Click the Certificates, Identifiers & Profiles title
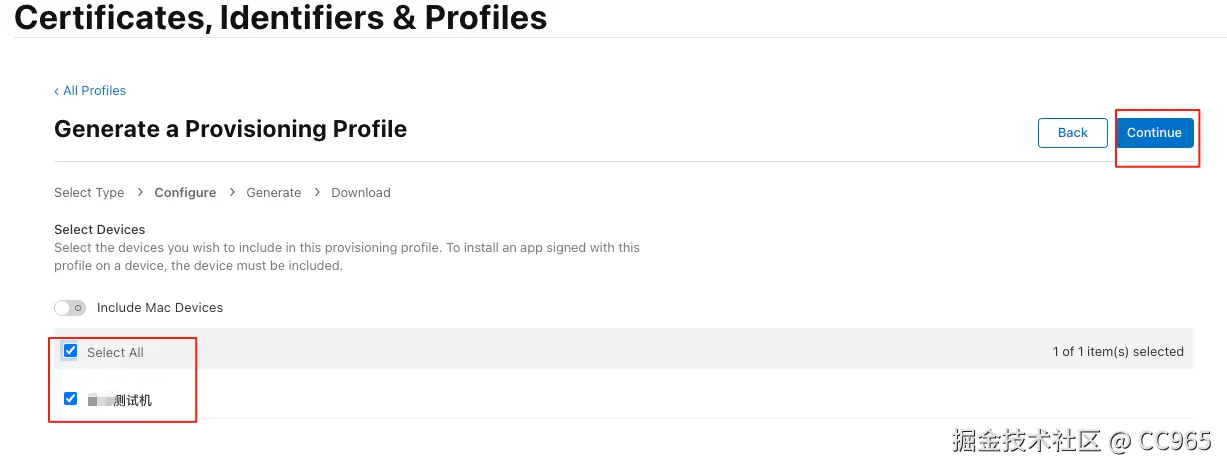 [x=281, y=17]
